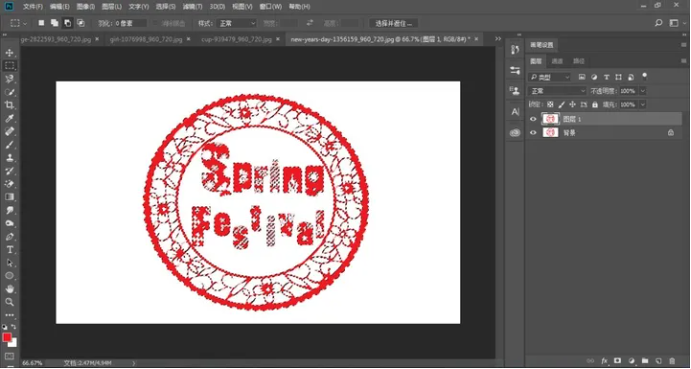Select the Crop tool
Screen dimensions: 691x369
click(9, 105)
